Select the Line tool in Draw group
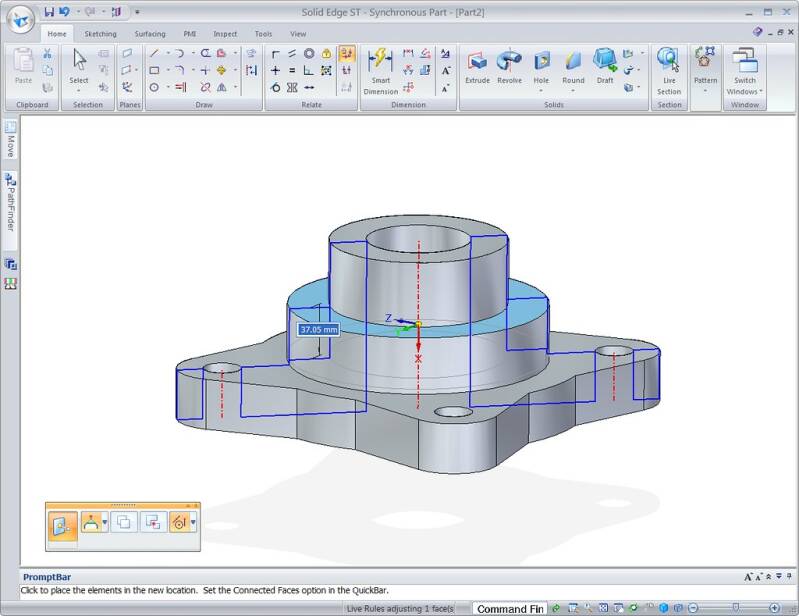799x616 pixels. (x=154, y=53)
